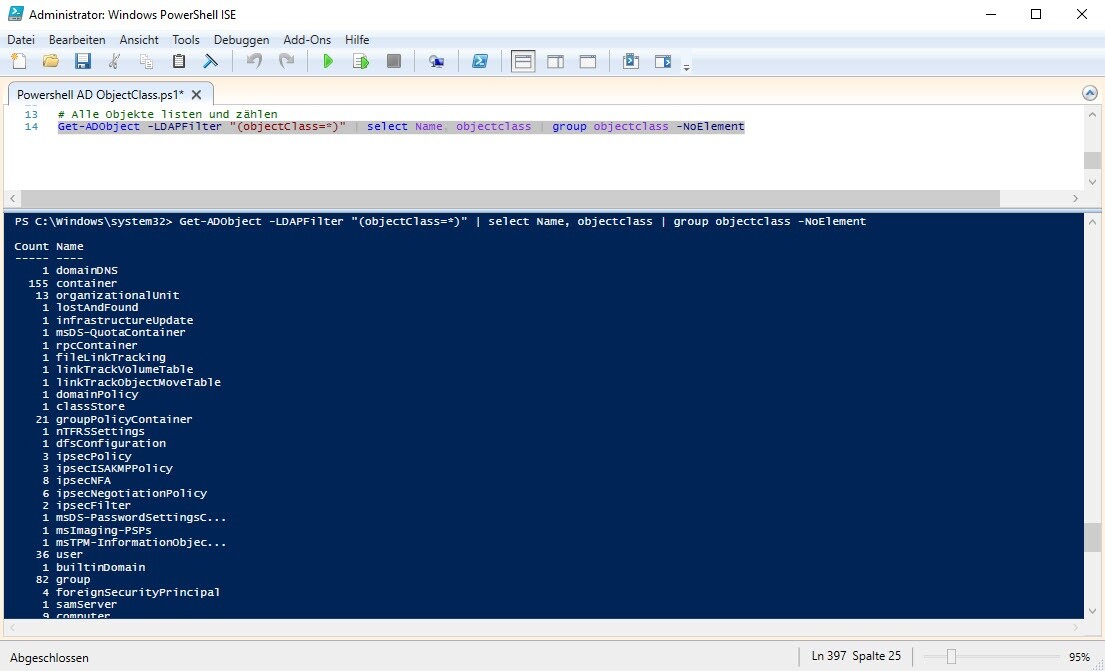Open a script file with the folder icon

pos(51,62)
